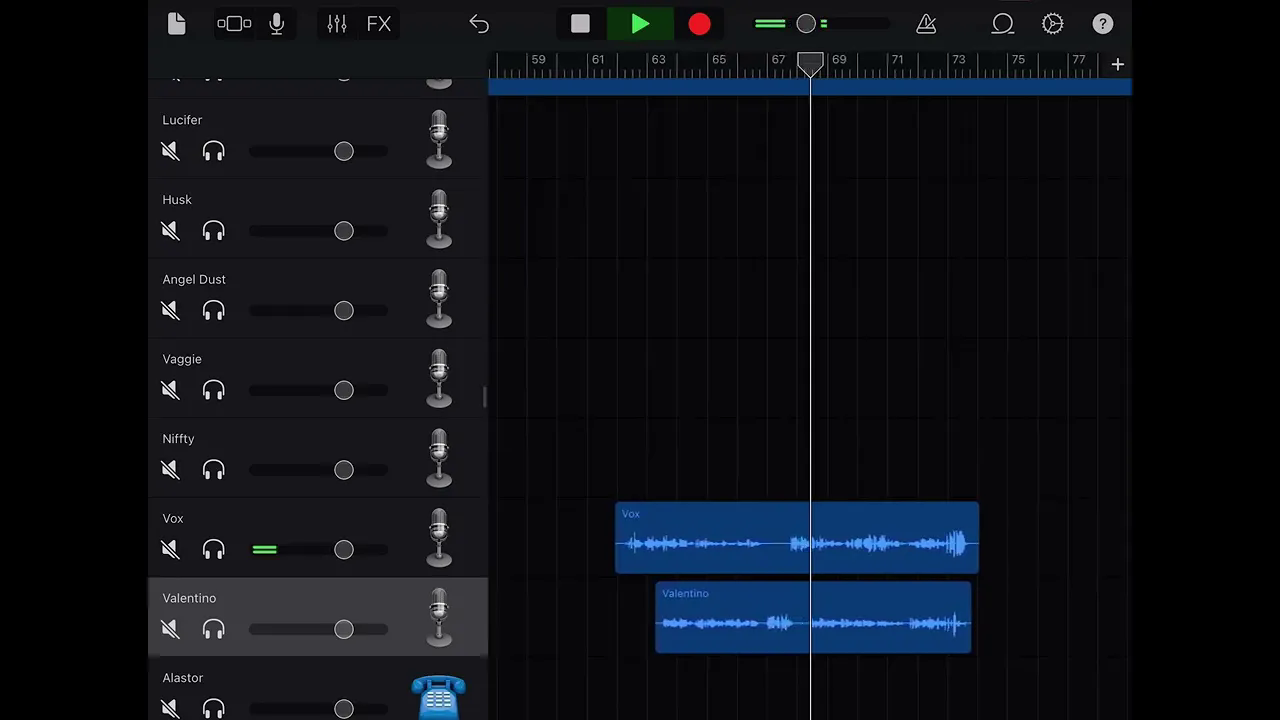1280x720 pixels.
Task: Solo the Valentino track with headphones
Action: (213, 629)
